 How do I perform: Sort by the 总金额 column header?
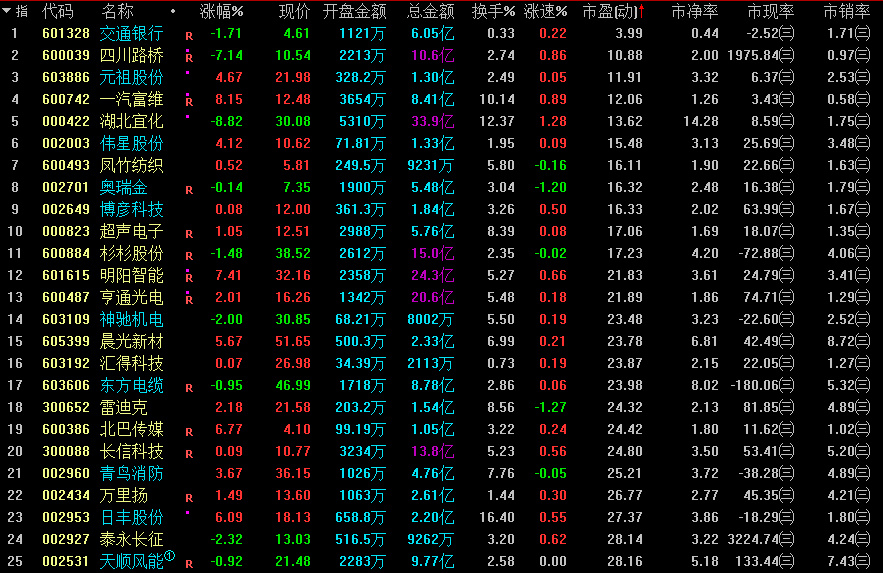tap(431, 11)
